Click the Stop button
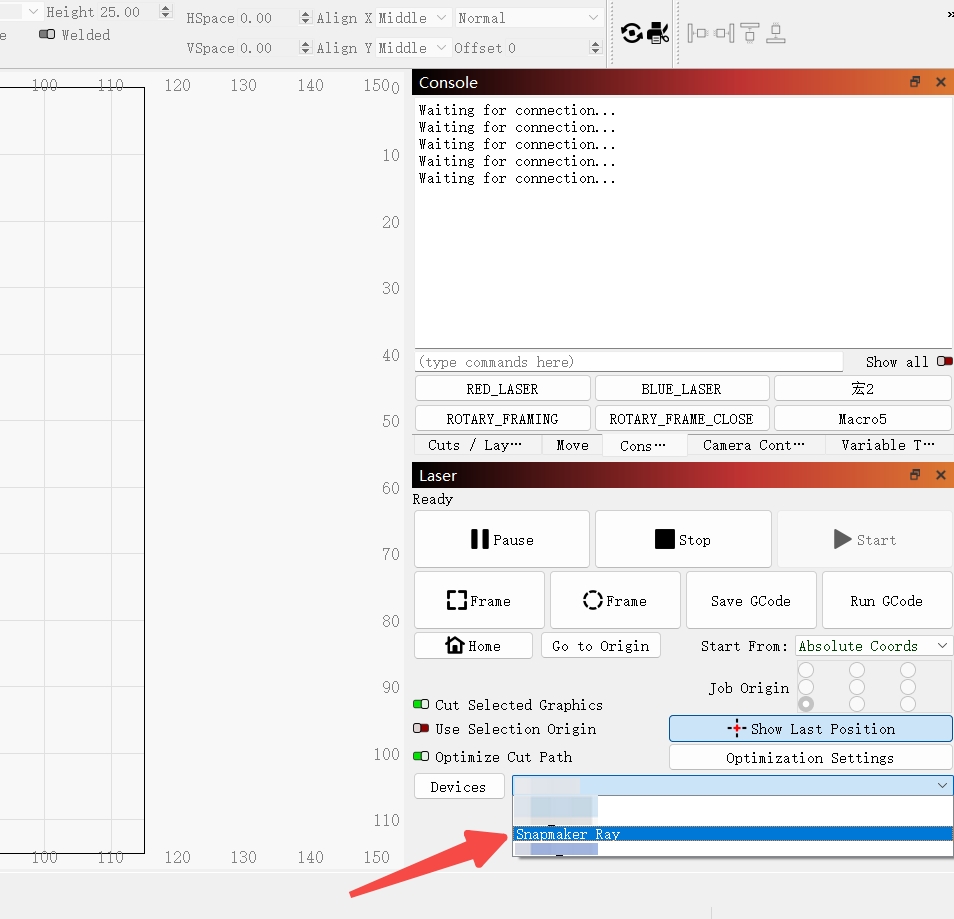Screen dimensions: 954x919 (x=683, y=539)
